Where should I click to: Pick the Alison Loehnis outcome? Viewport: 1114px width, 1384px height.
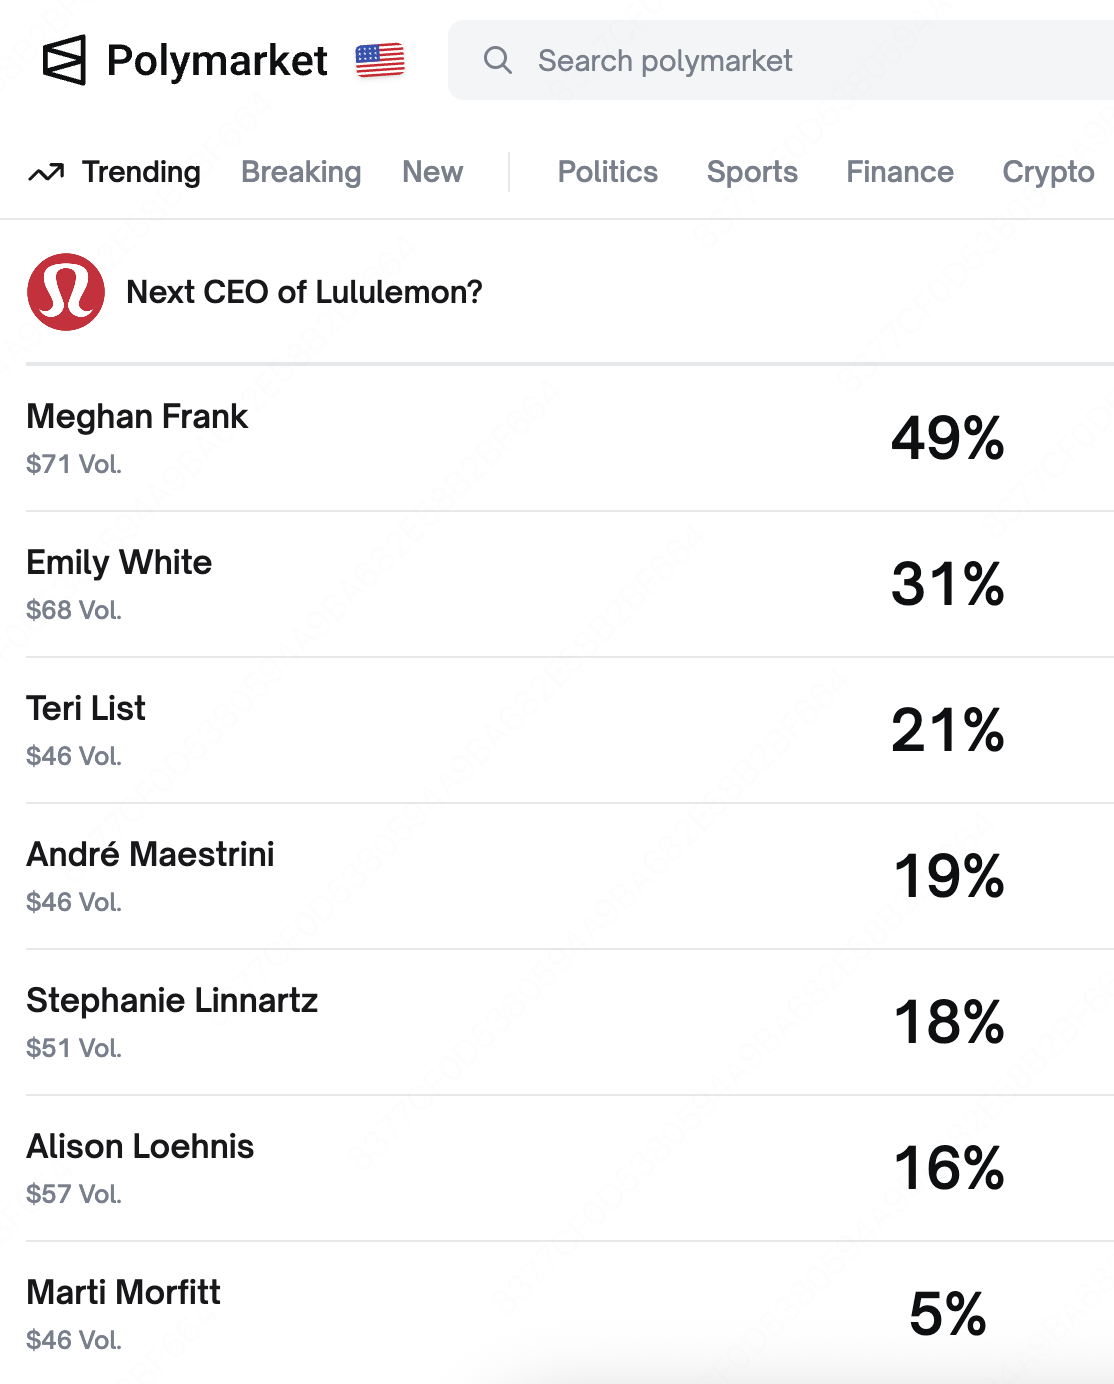click(x=140, y=1146)
